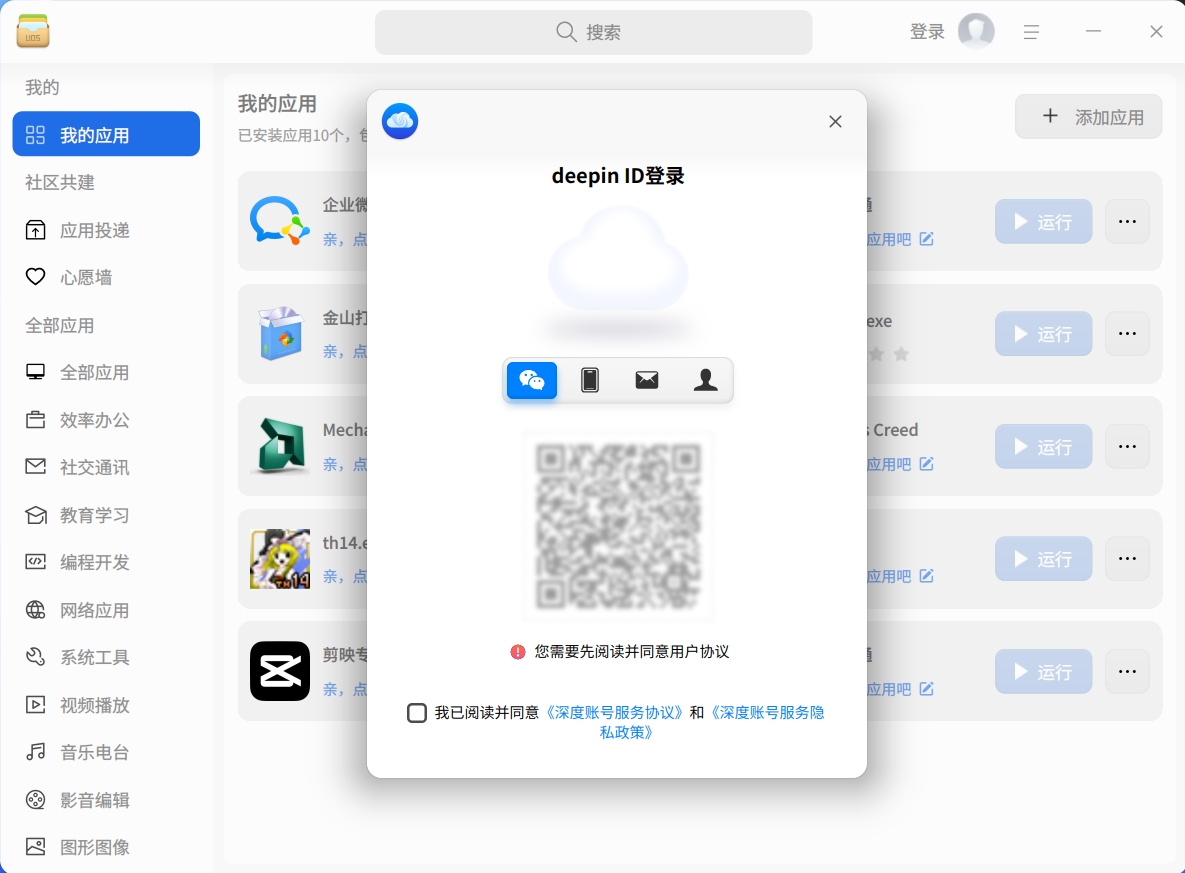Image resolution: width=1185 pixels, height=873 pixels.
Task: Click edit pencil icon in first app row
Action: pos(927,239)
